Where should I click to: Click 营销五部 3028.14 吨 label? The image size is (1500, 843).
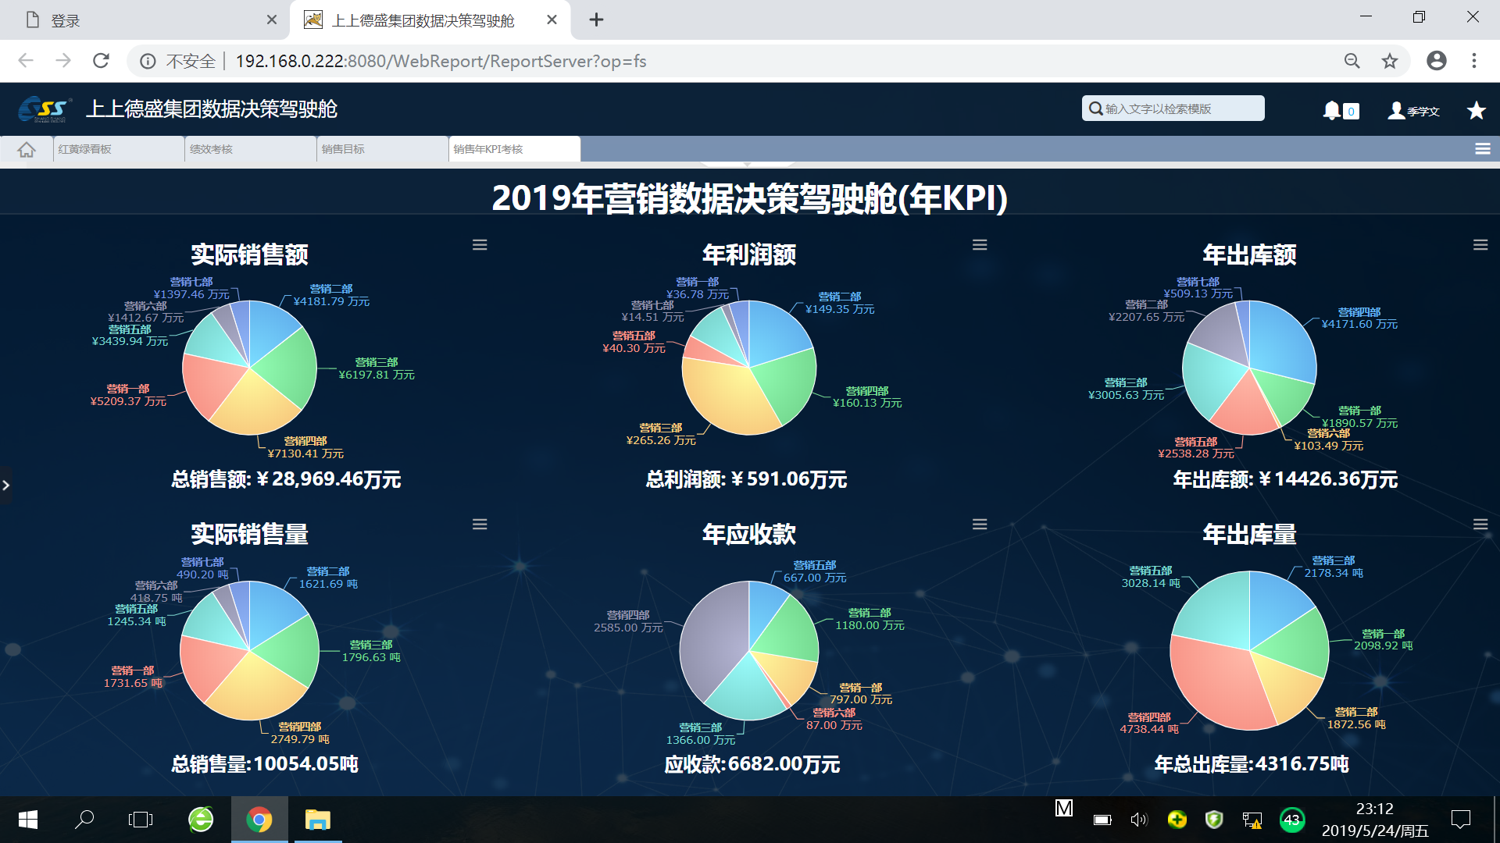click(x=1151, y=577)
